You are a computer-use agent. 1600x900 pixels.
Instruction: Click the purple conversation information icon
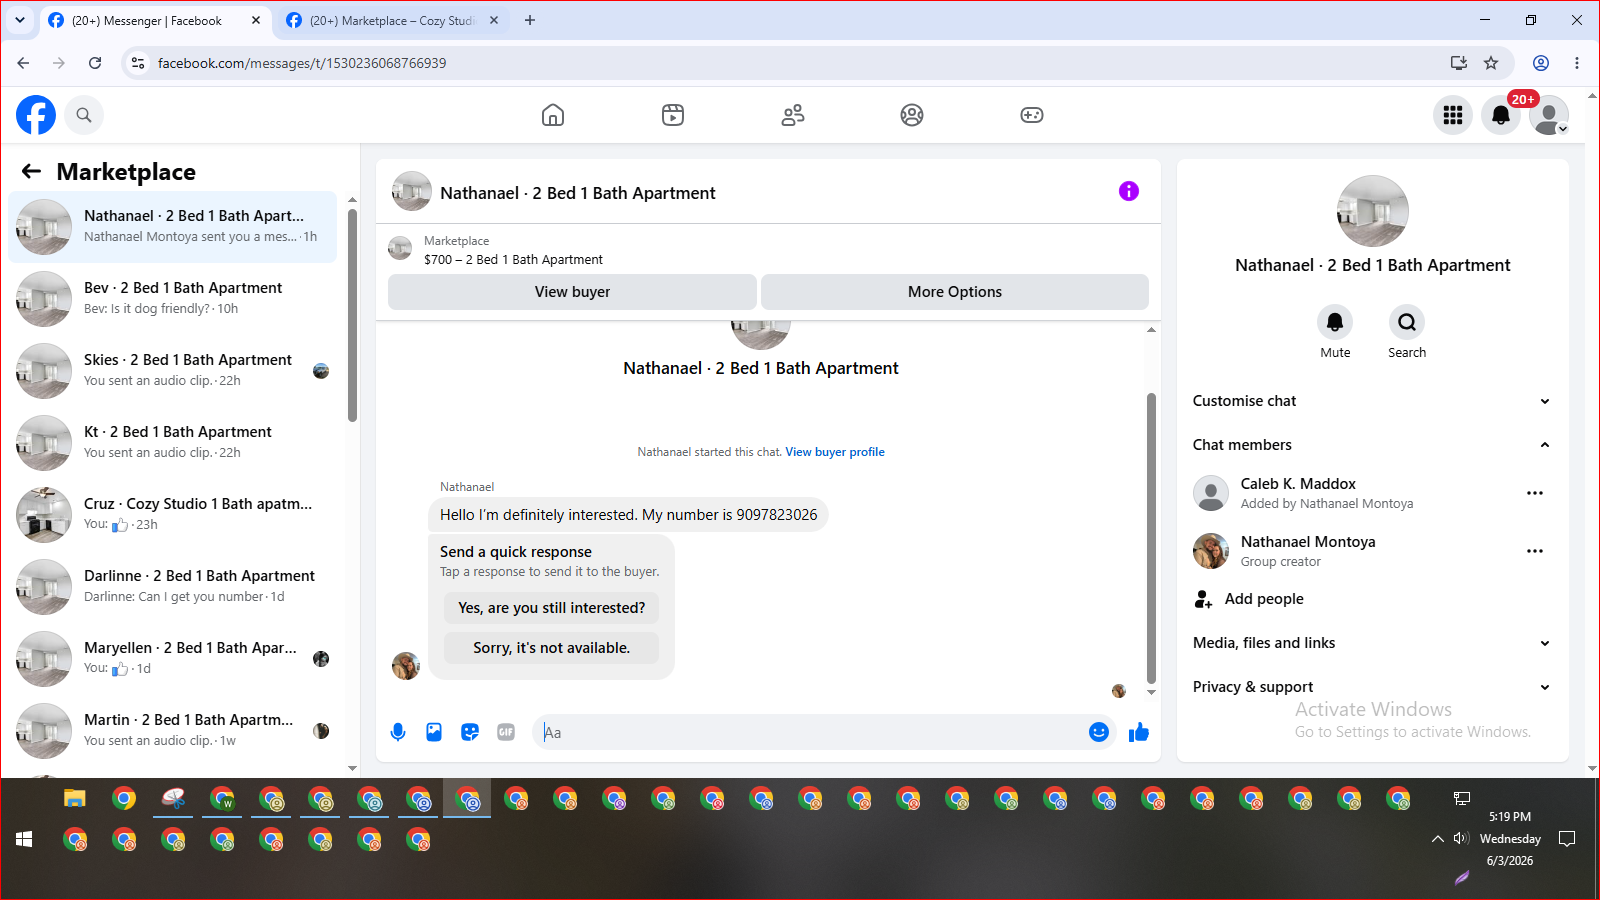pyautogui.click(x=1129, y=191)
